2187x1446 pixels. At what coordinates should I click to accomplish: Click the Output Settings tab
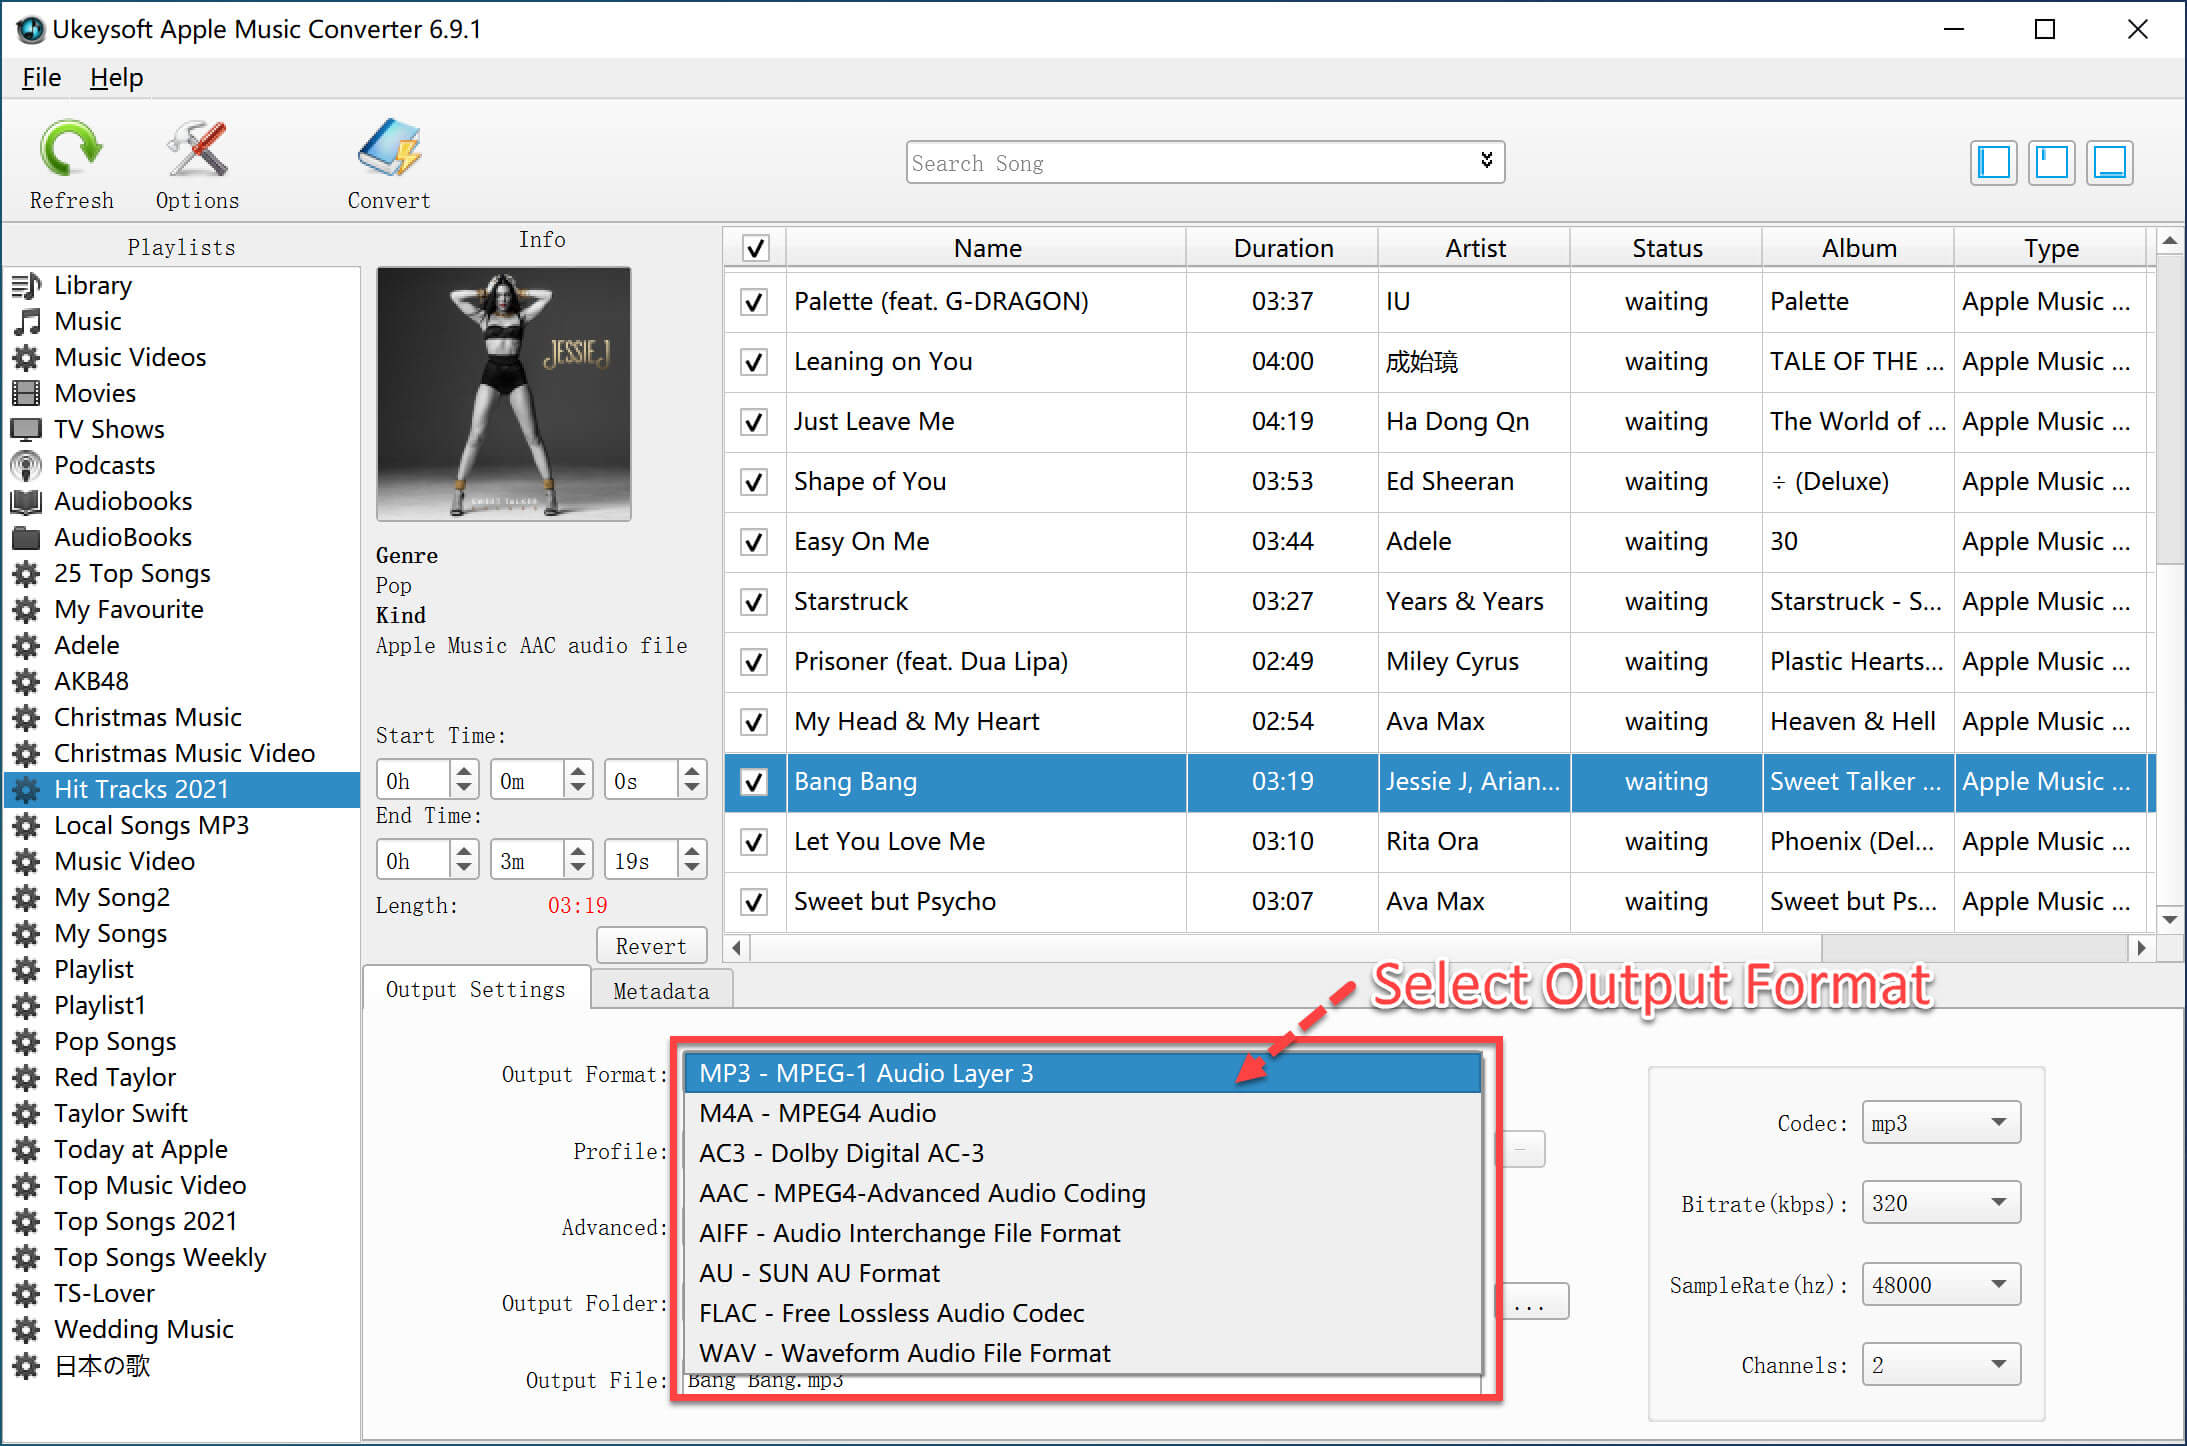tap(478, 989)
